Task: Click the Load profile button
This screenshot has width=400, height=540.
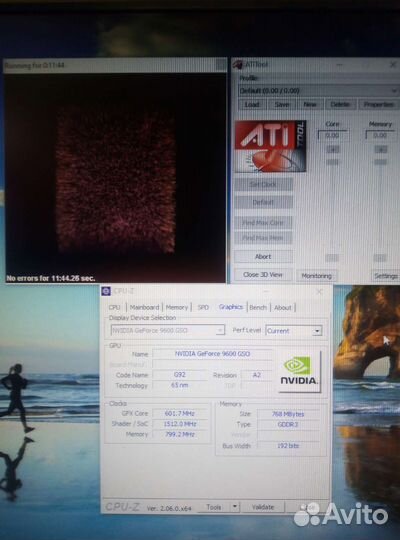Action: point(252,104)
